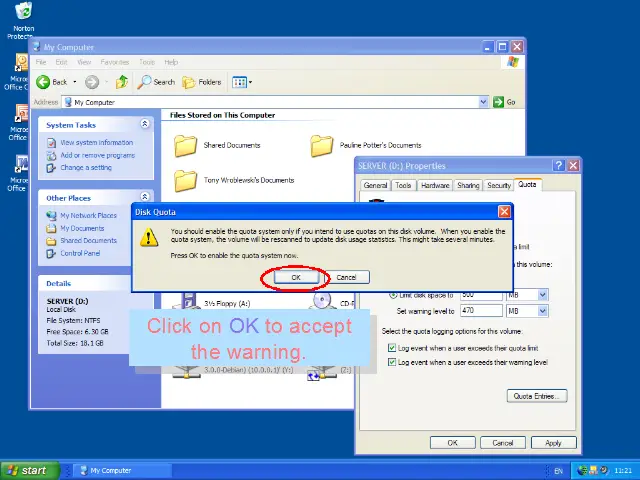This screenshot has height=480, width=640.
Task: Select the Quota tab in SERVER Properties
Action: (x=527, y=184)
